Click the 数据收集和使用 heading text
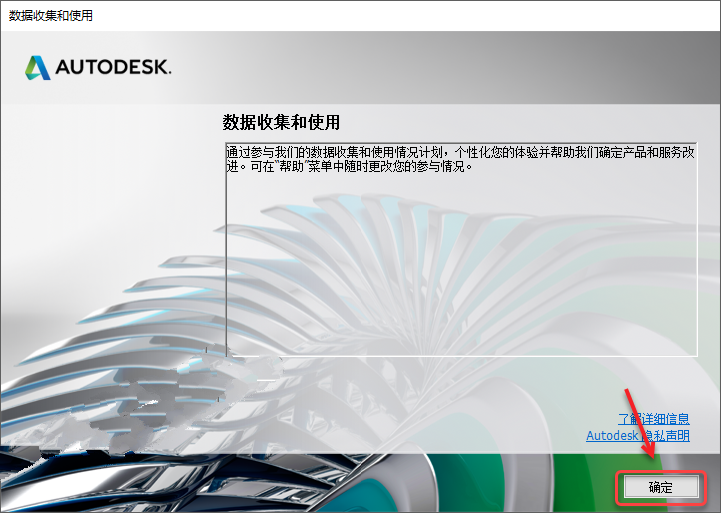721x513 pixels. [281, 122]
